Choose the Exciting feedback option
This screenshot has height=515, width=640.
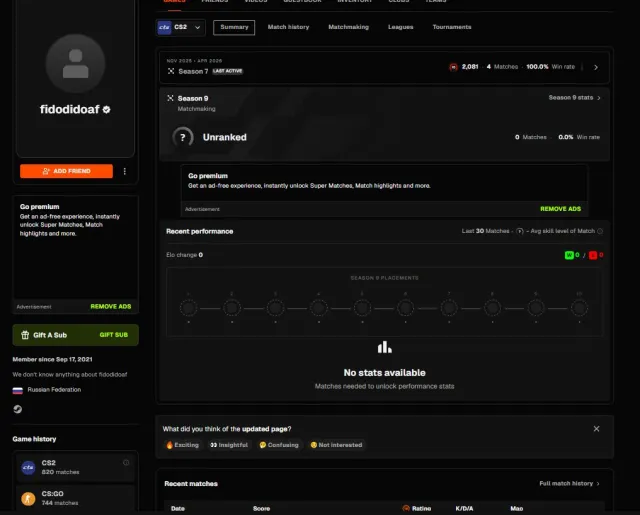pyautogui.click(x=182, y=445)
